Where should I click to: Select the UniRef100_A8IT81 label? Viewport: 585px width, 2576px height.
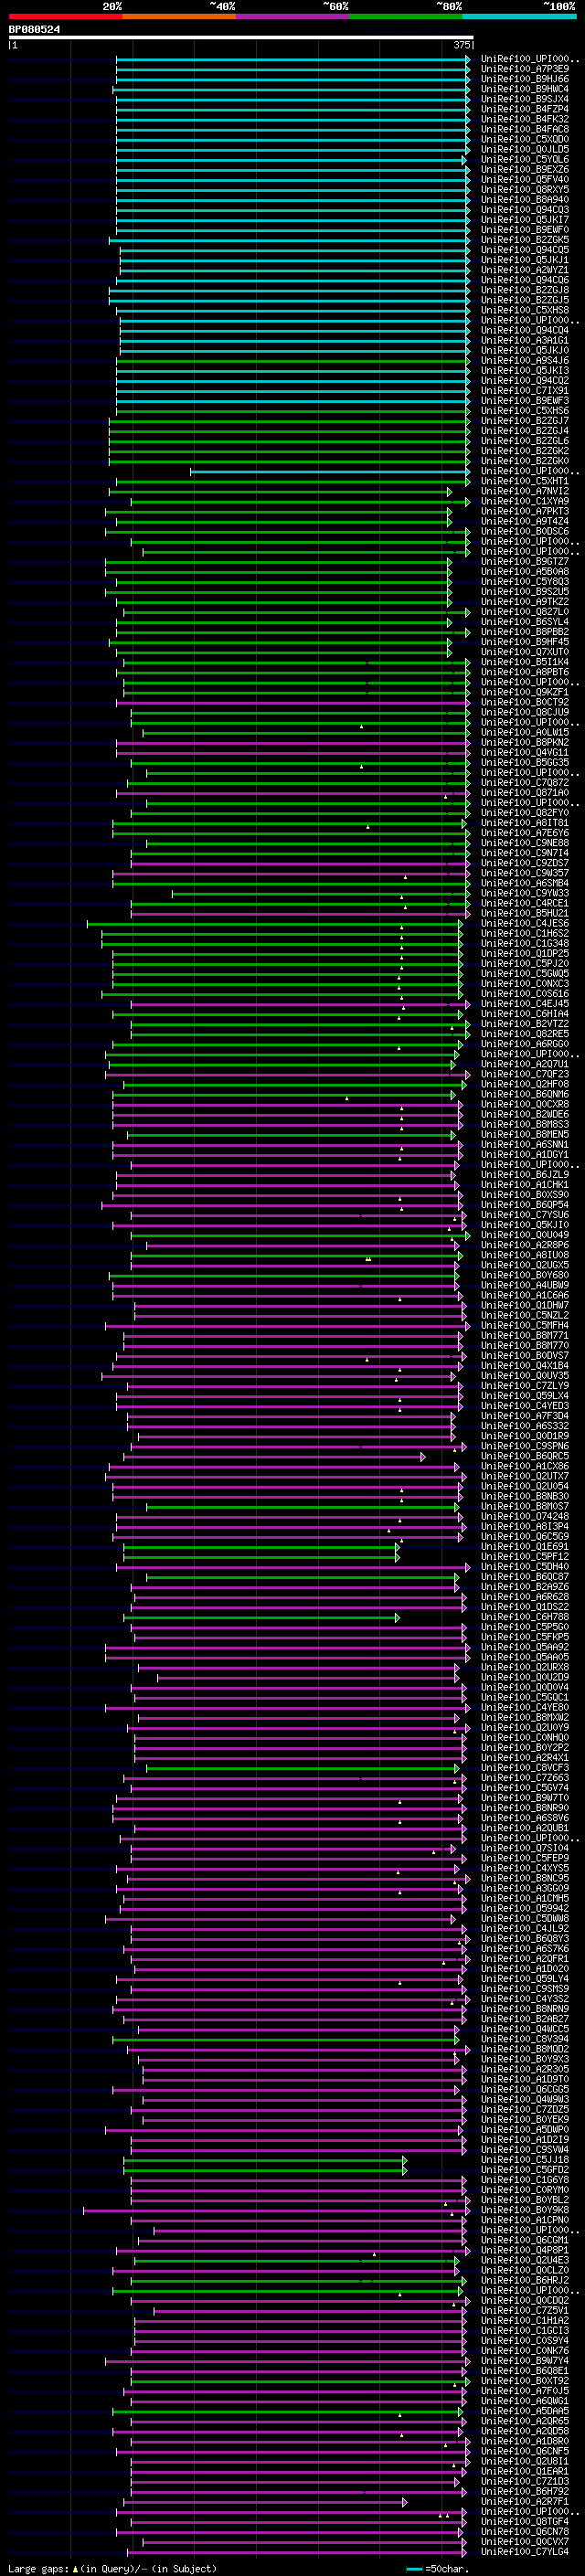coord(525,822)
